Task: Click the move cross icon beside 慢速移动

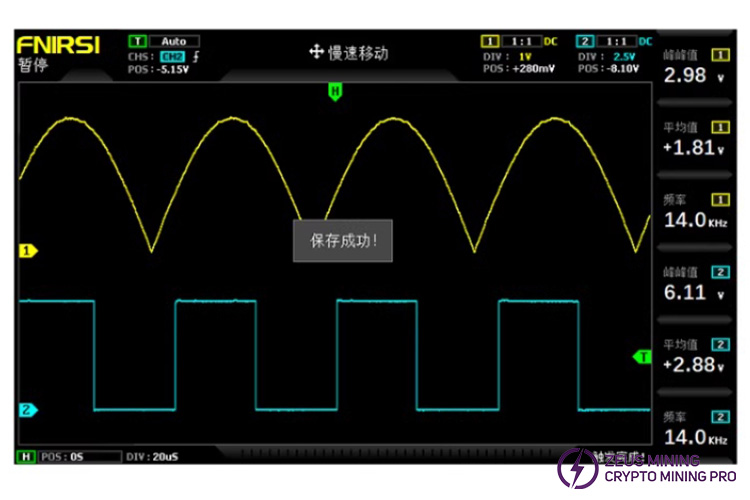Action: pos(317,52)
